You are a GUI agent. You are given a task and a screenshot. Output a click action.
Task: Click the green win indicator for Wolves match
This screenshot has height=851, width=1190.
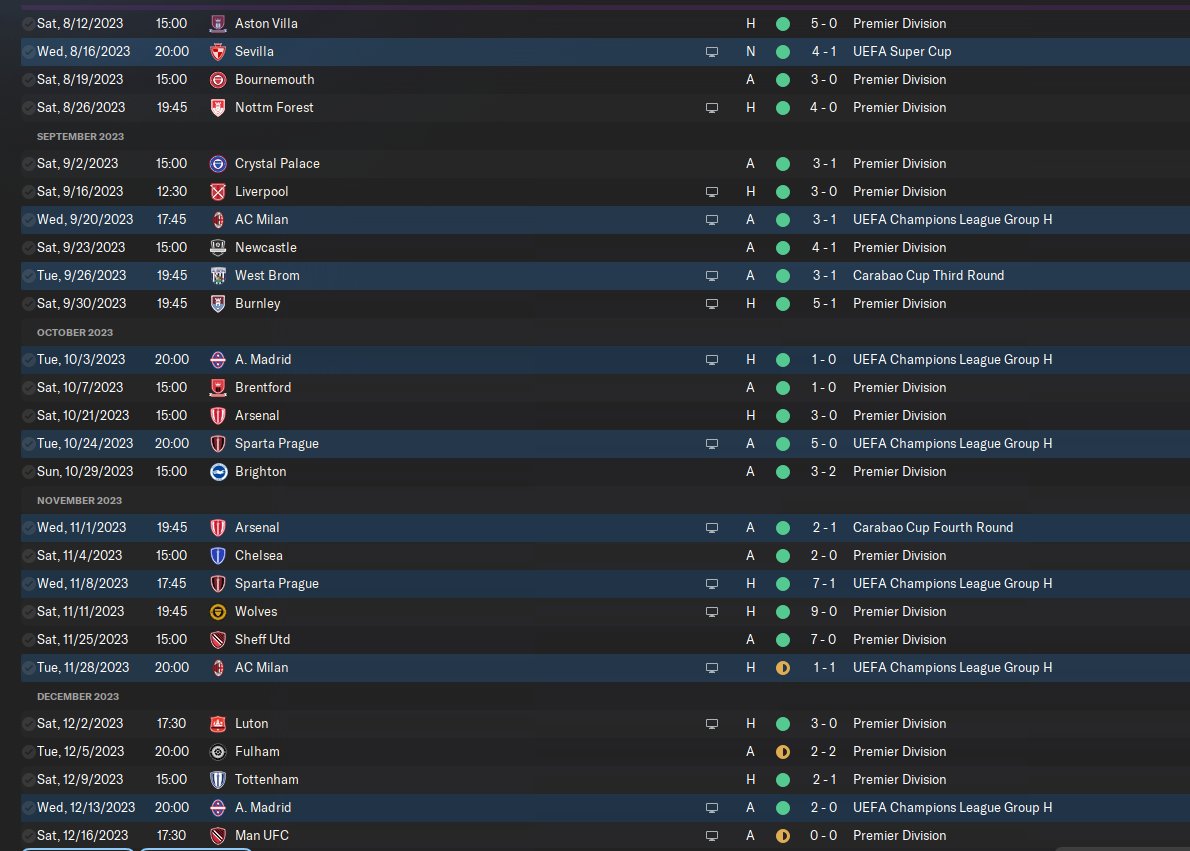[x=782, y=612]
